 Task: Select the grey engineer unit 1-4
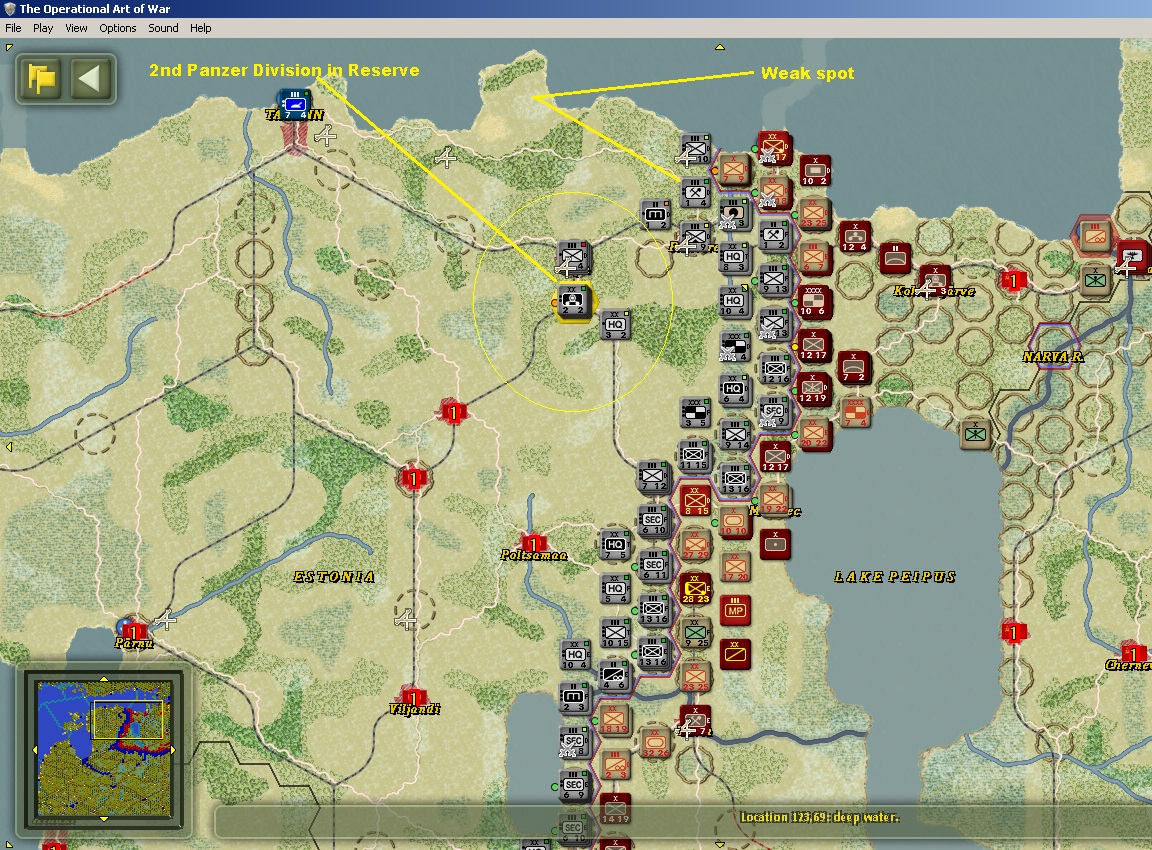point(694,192)
